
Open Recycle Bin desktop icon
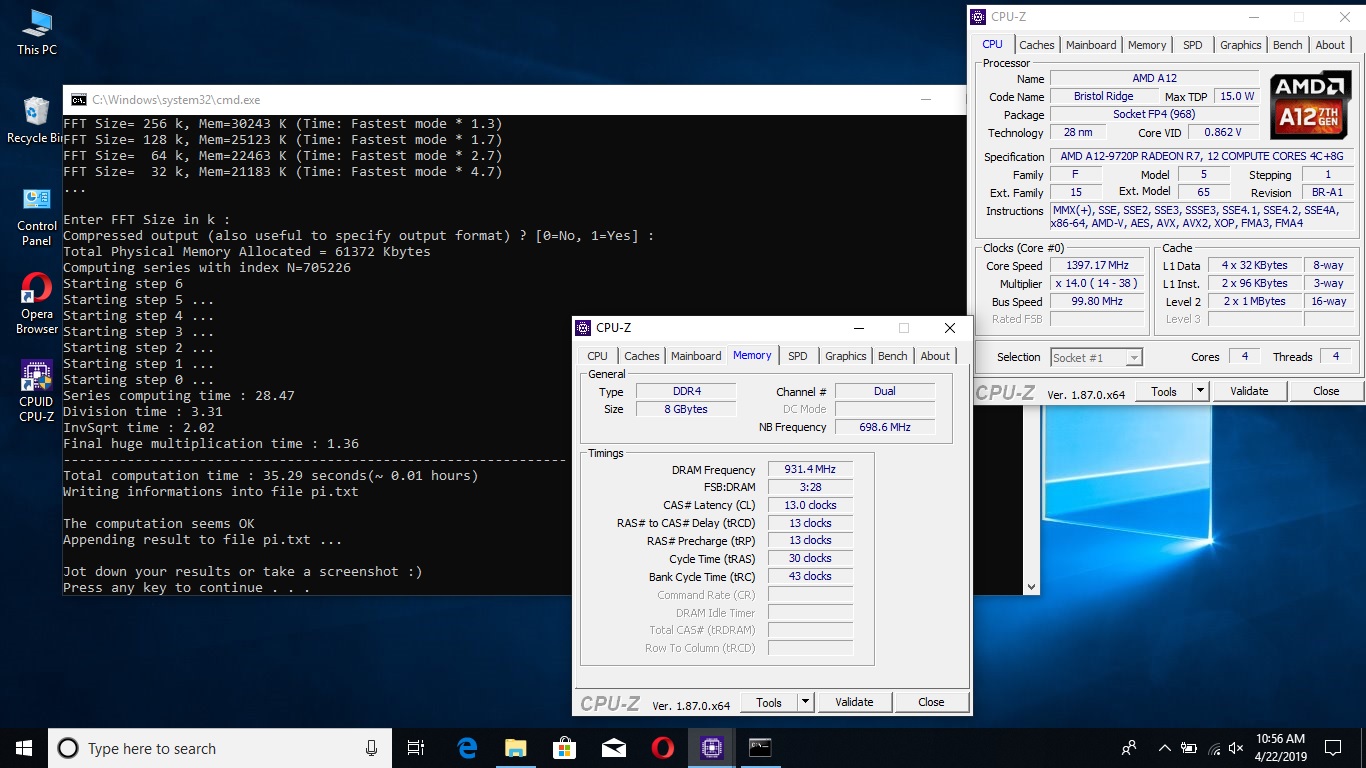click(37, 120)
